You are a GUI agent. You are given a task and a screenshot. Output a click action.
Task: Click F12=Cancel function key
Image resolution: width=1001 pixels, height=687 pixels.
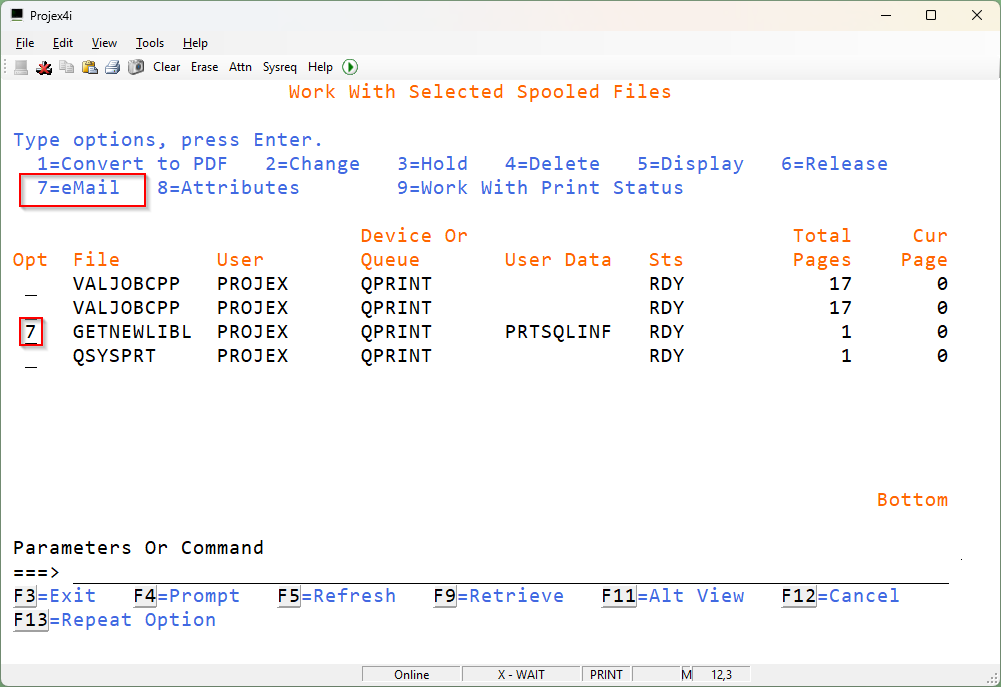(x=840, y=596)
